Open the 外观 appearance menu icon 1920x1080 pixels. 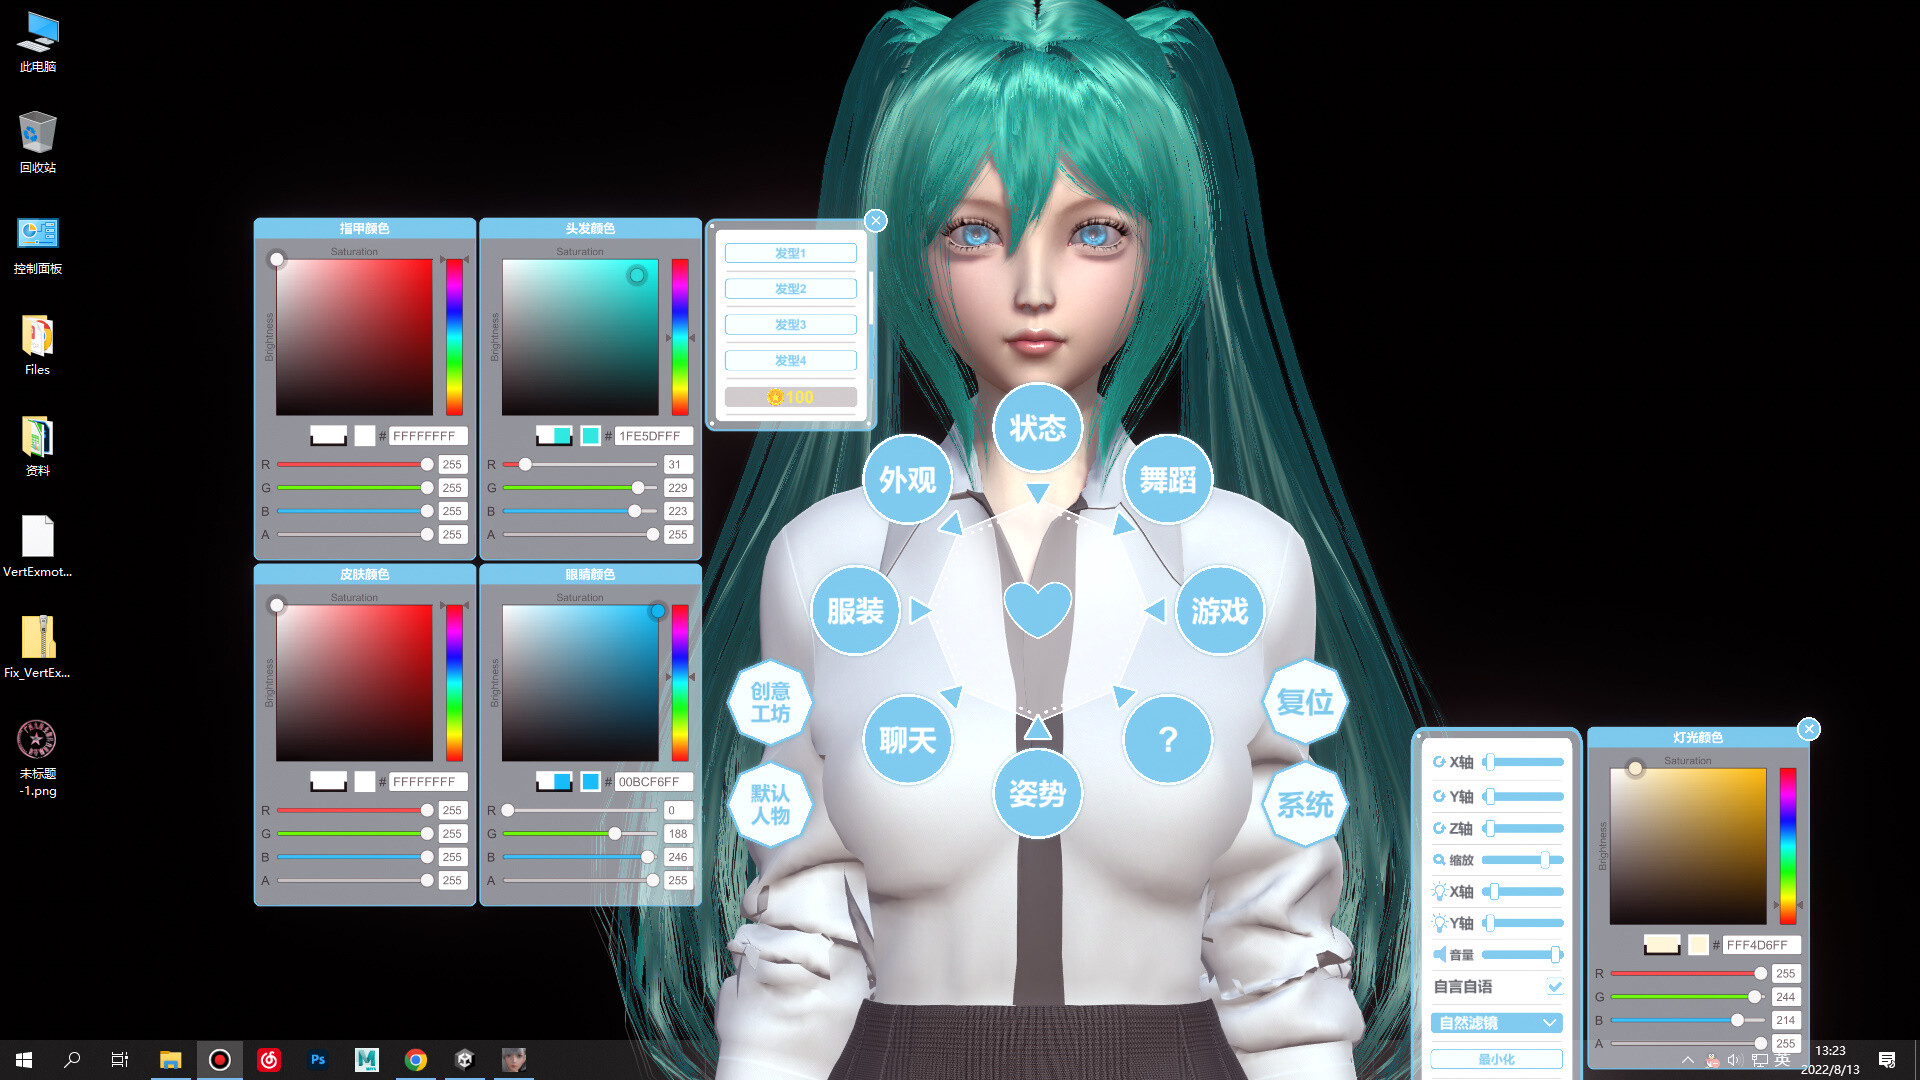pyautogui.click(x=906, y=480)
